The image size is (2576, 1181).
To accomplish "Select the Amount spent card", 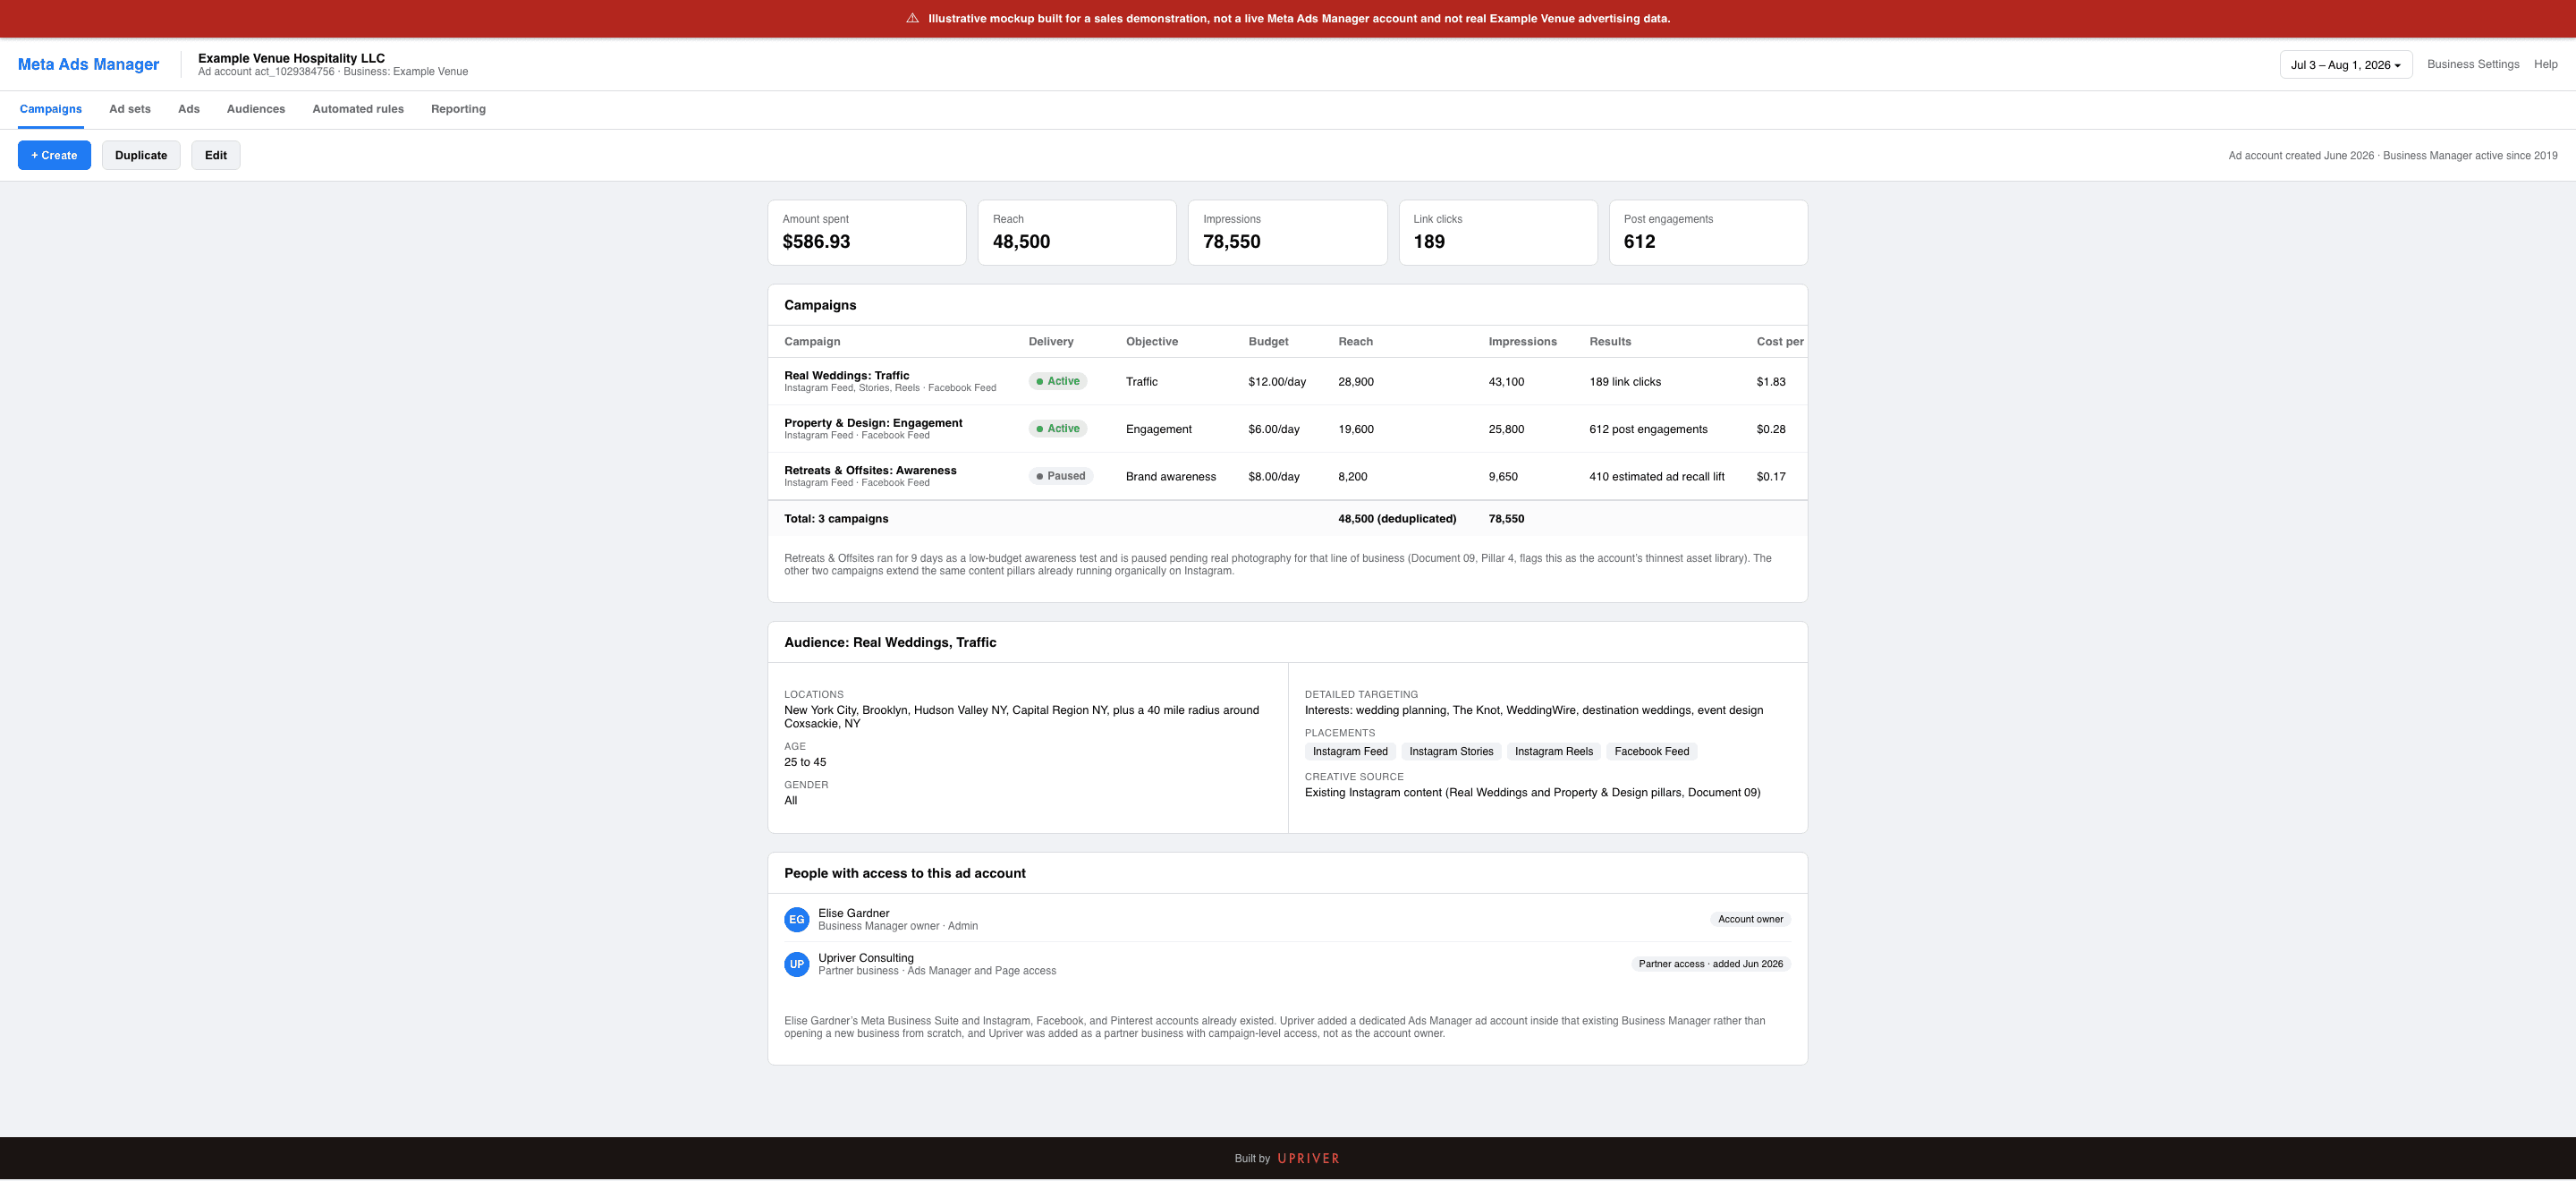I will pos(867,233).
